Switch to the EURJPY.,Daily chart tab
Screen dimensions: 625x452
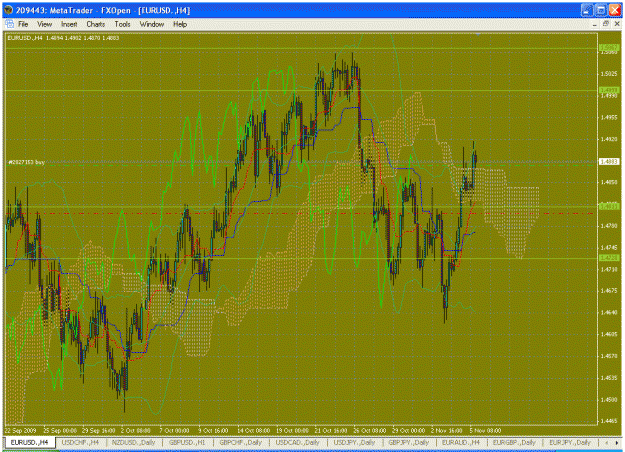tap(570, 442)
